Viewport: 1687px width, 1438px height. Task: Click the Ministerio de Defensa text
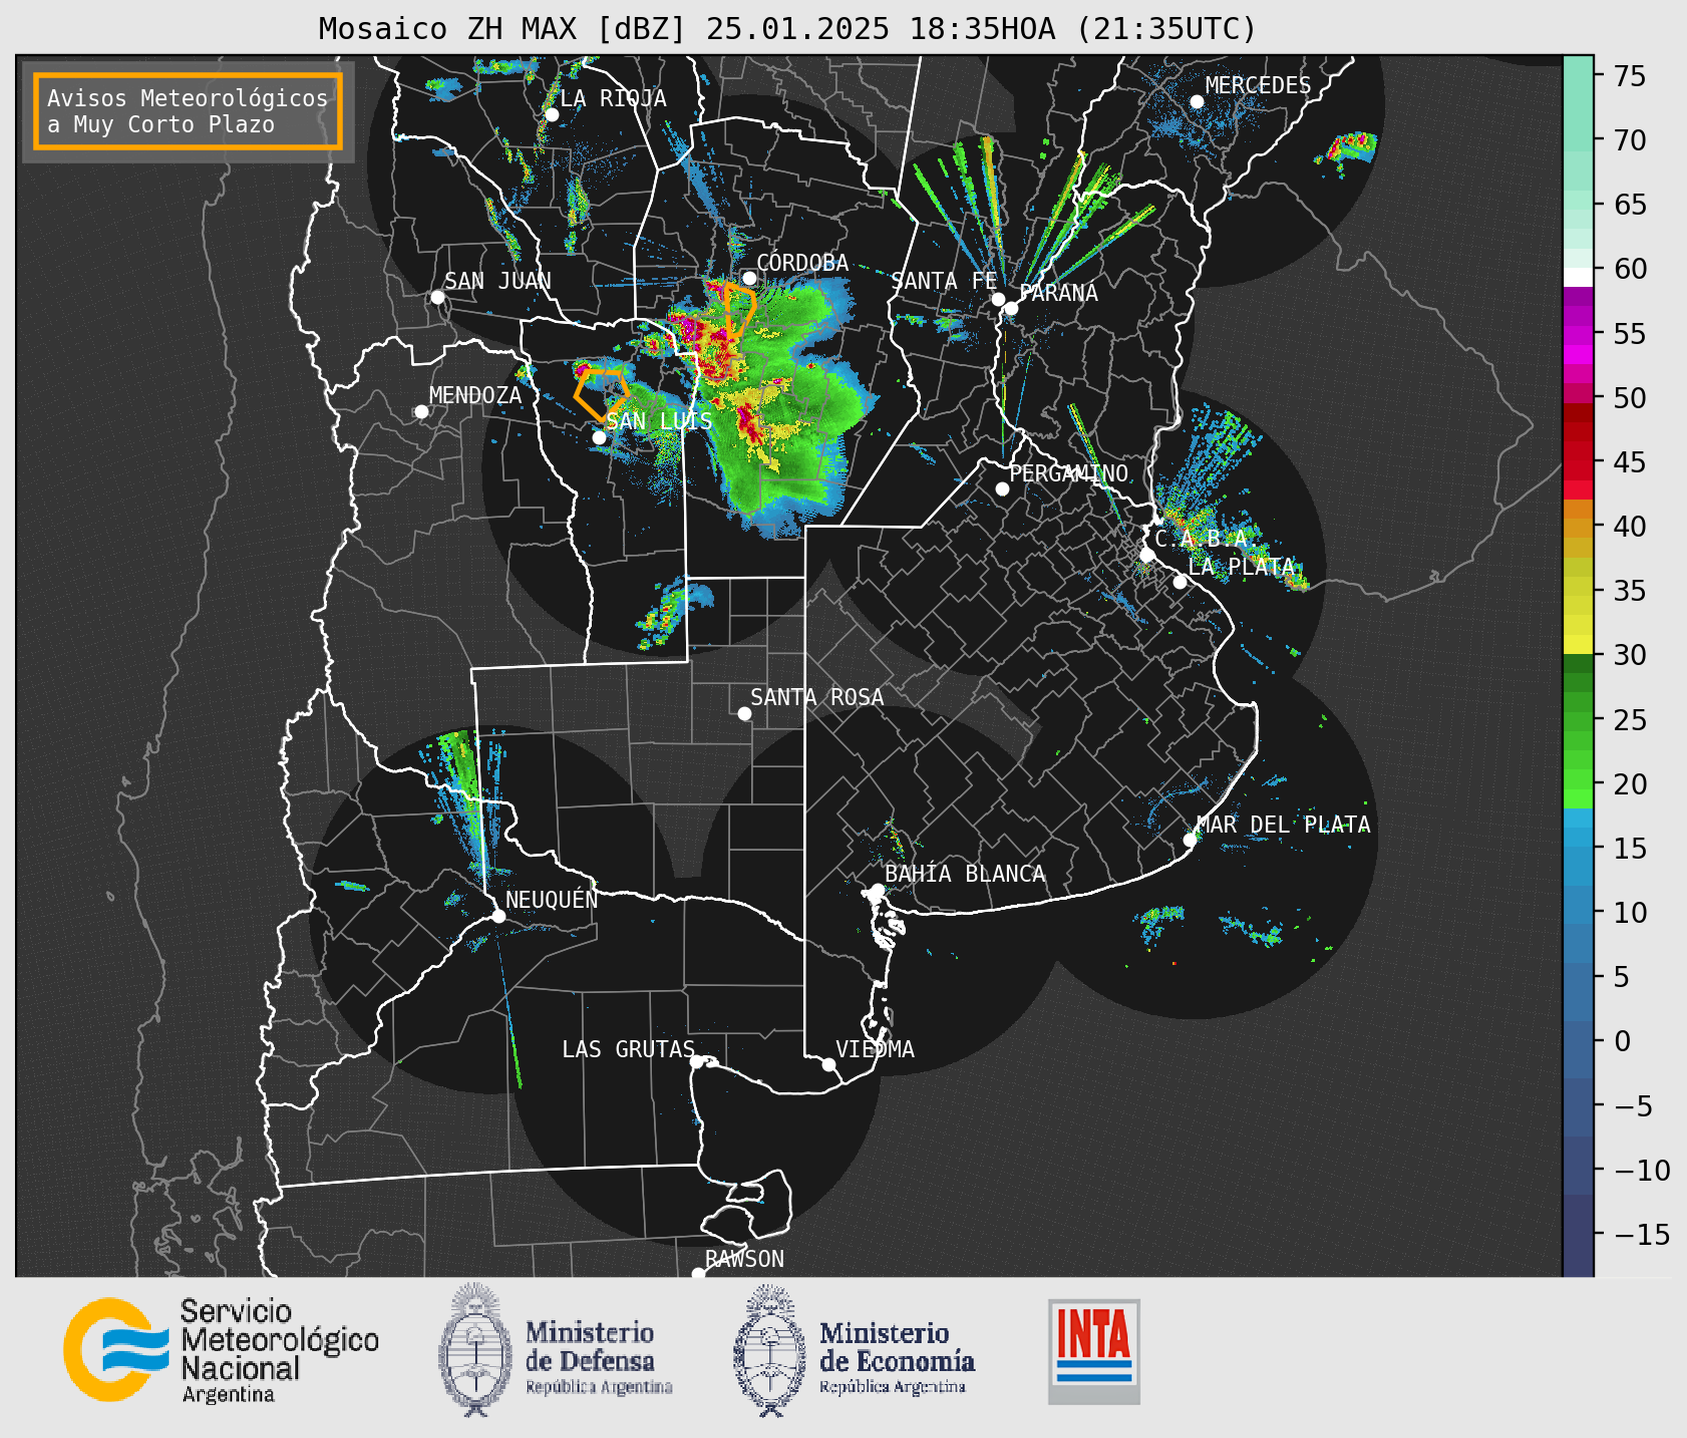[x=599, y=1356]
